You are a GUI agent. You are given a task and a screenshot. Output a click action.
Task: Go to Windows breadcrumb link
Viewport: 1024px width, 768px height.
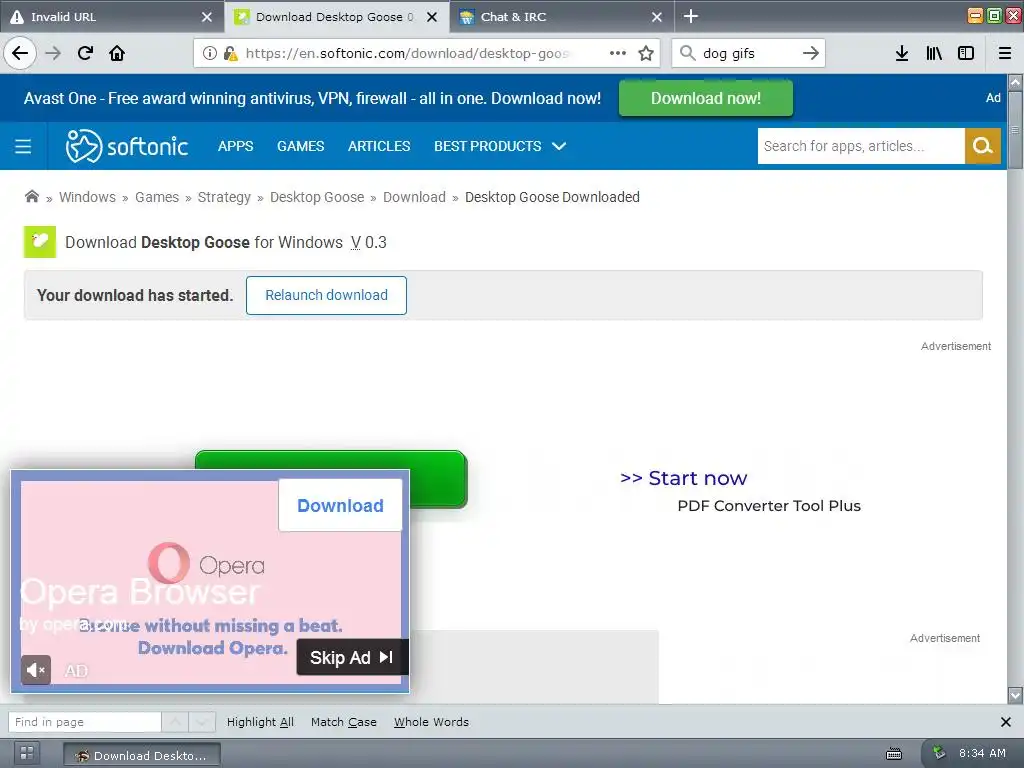click(88, 197)
